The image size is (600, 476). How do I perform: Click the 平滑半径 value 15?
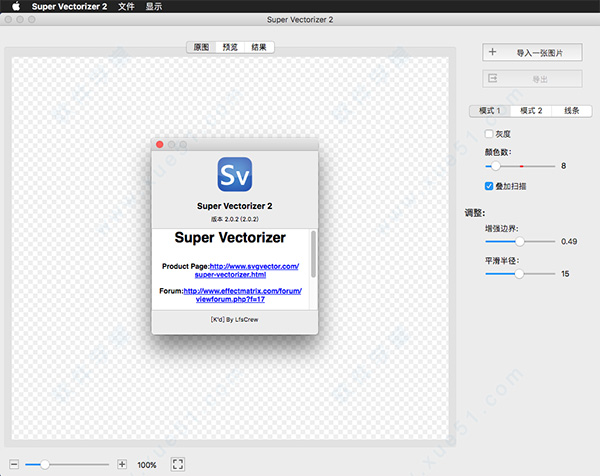point(565,274)
